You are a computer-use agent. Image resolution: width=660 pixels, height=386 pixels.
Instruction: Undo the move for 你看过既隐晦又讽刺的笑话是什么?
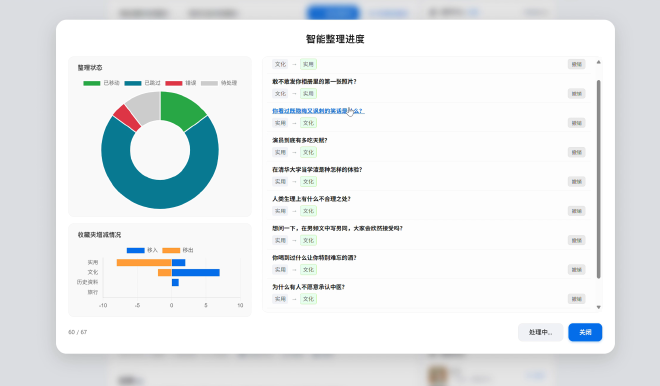click(x=576, y=123)
